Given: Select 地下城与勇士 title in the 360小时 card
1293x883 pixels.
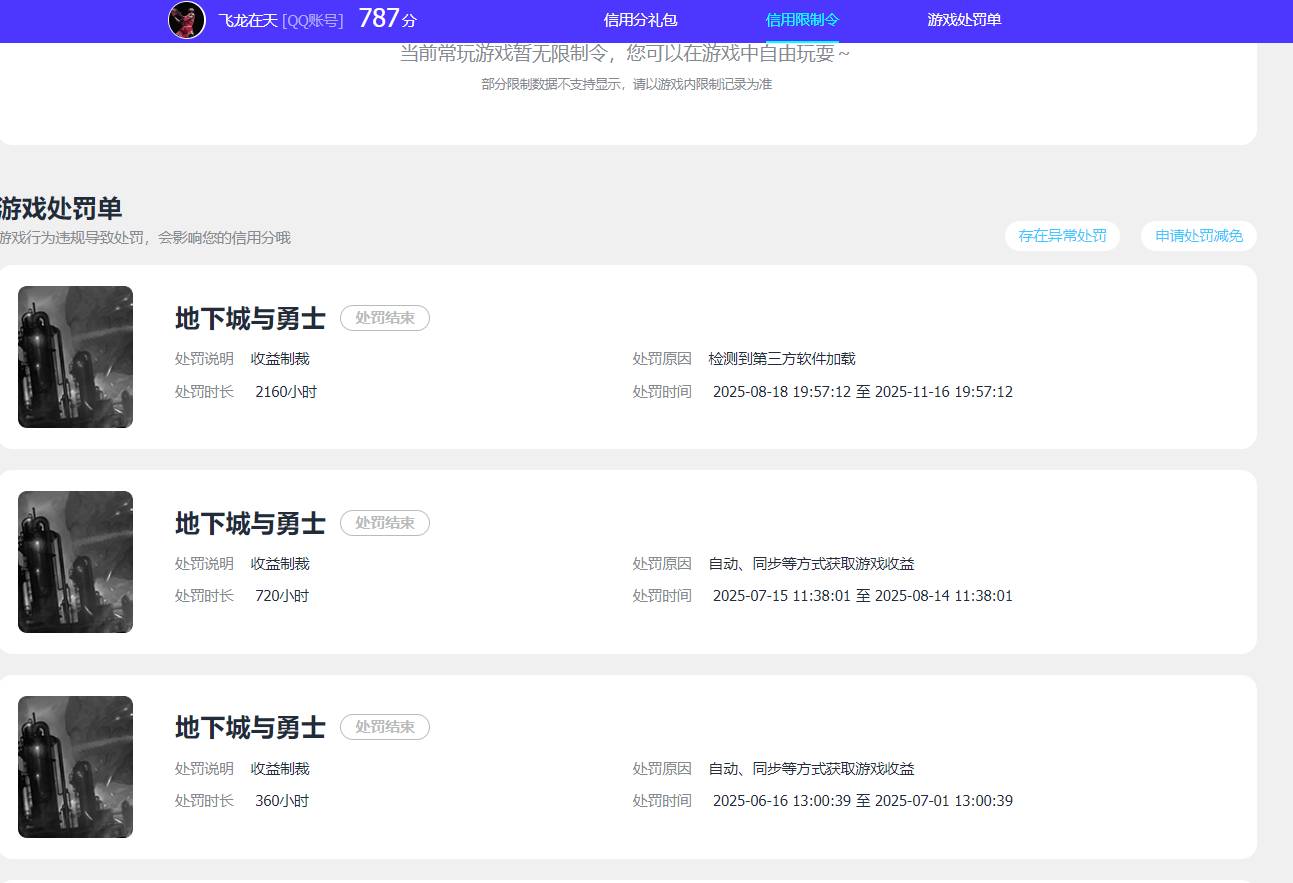Looking at the screenshot, I should (250, 728).
